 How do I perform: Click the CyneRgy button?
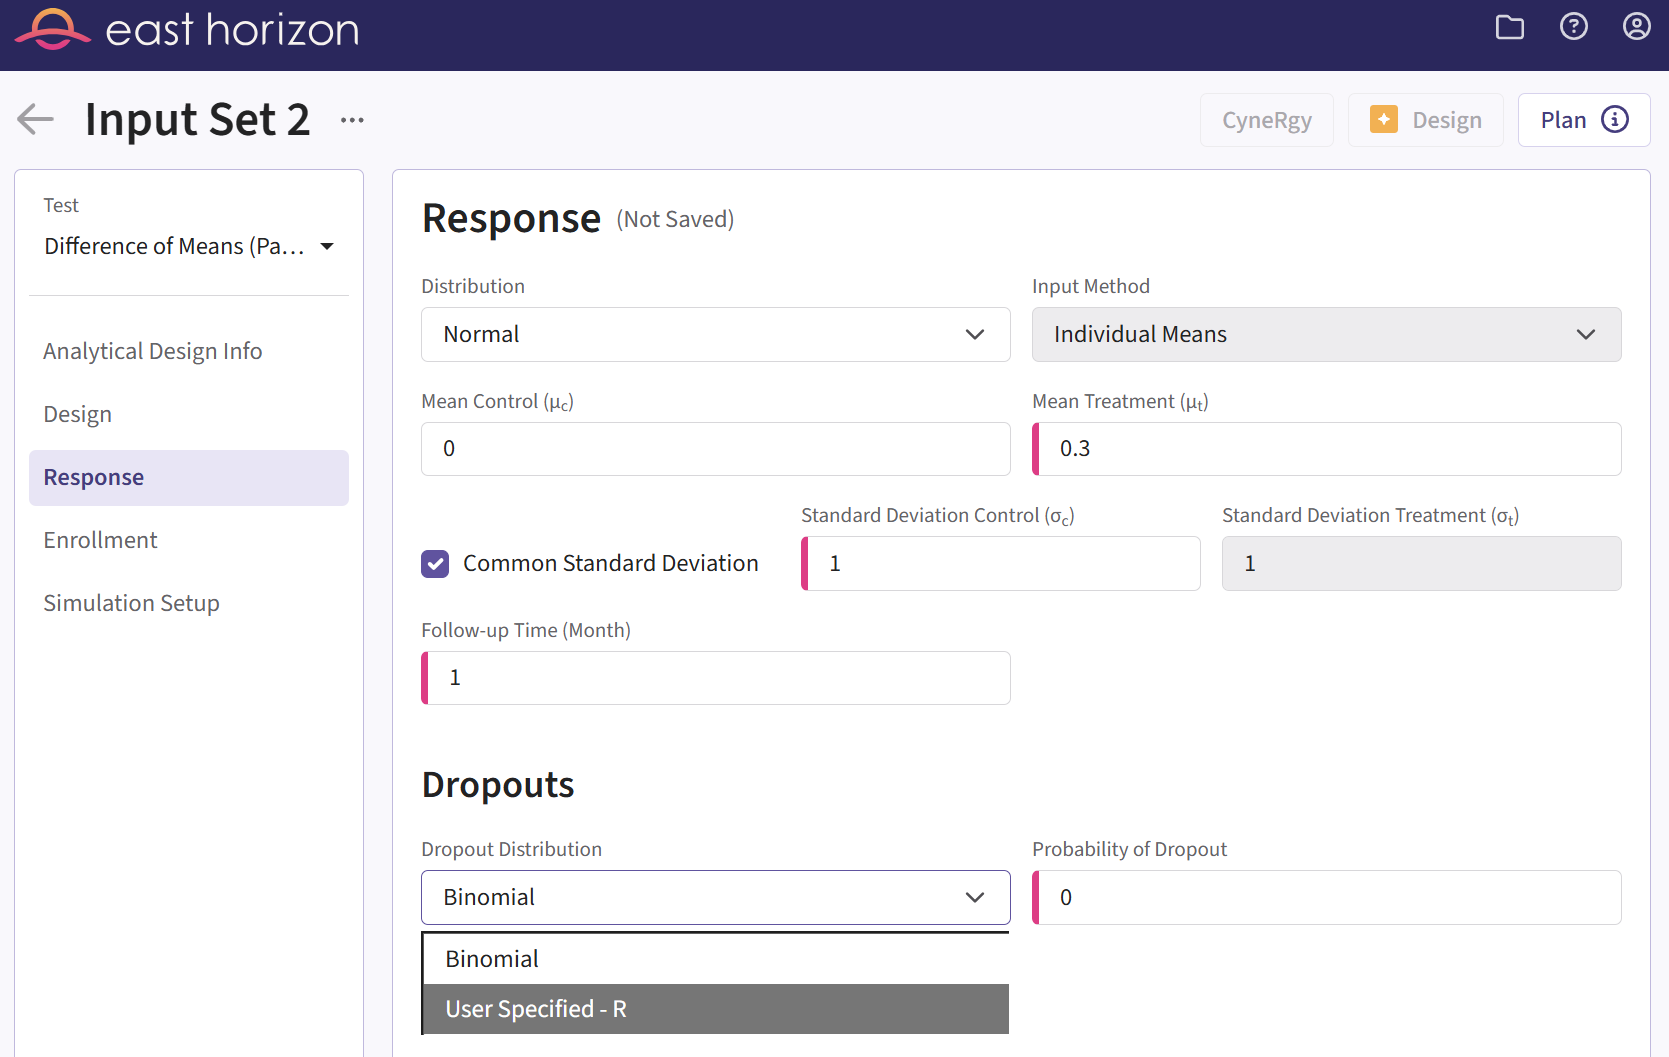[x=1266, y=120]
